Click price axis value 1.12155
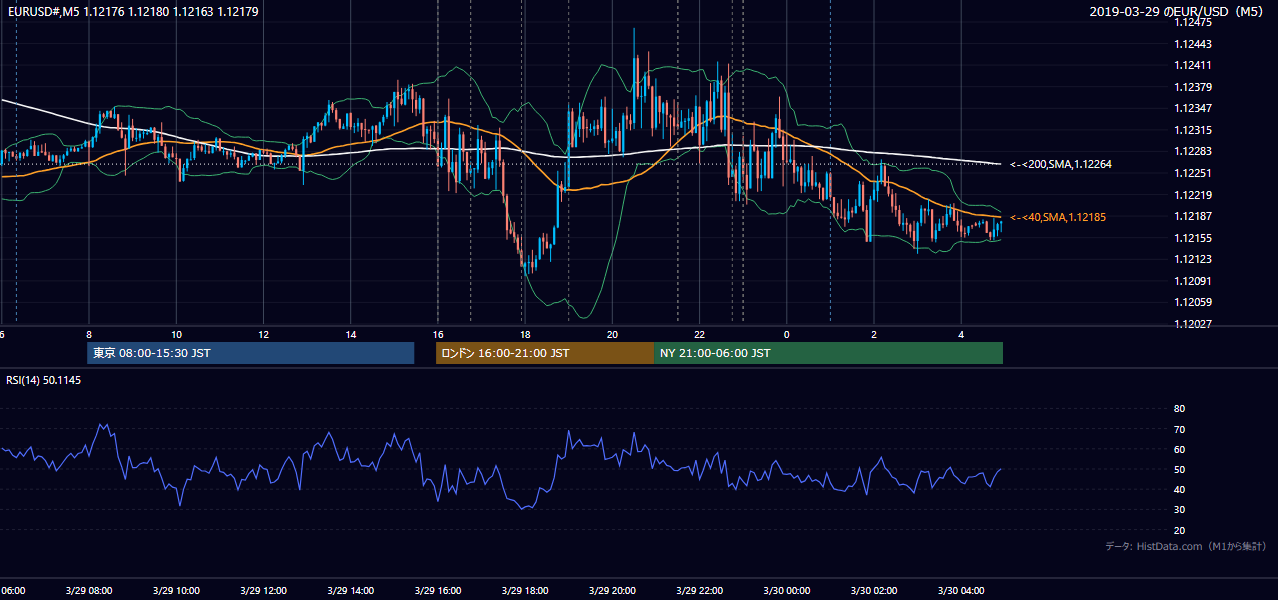The image size is (1278, 600). pos(1194,238)
